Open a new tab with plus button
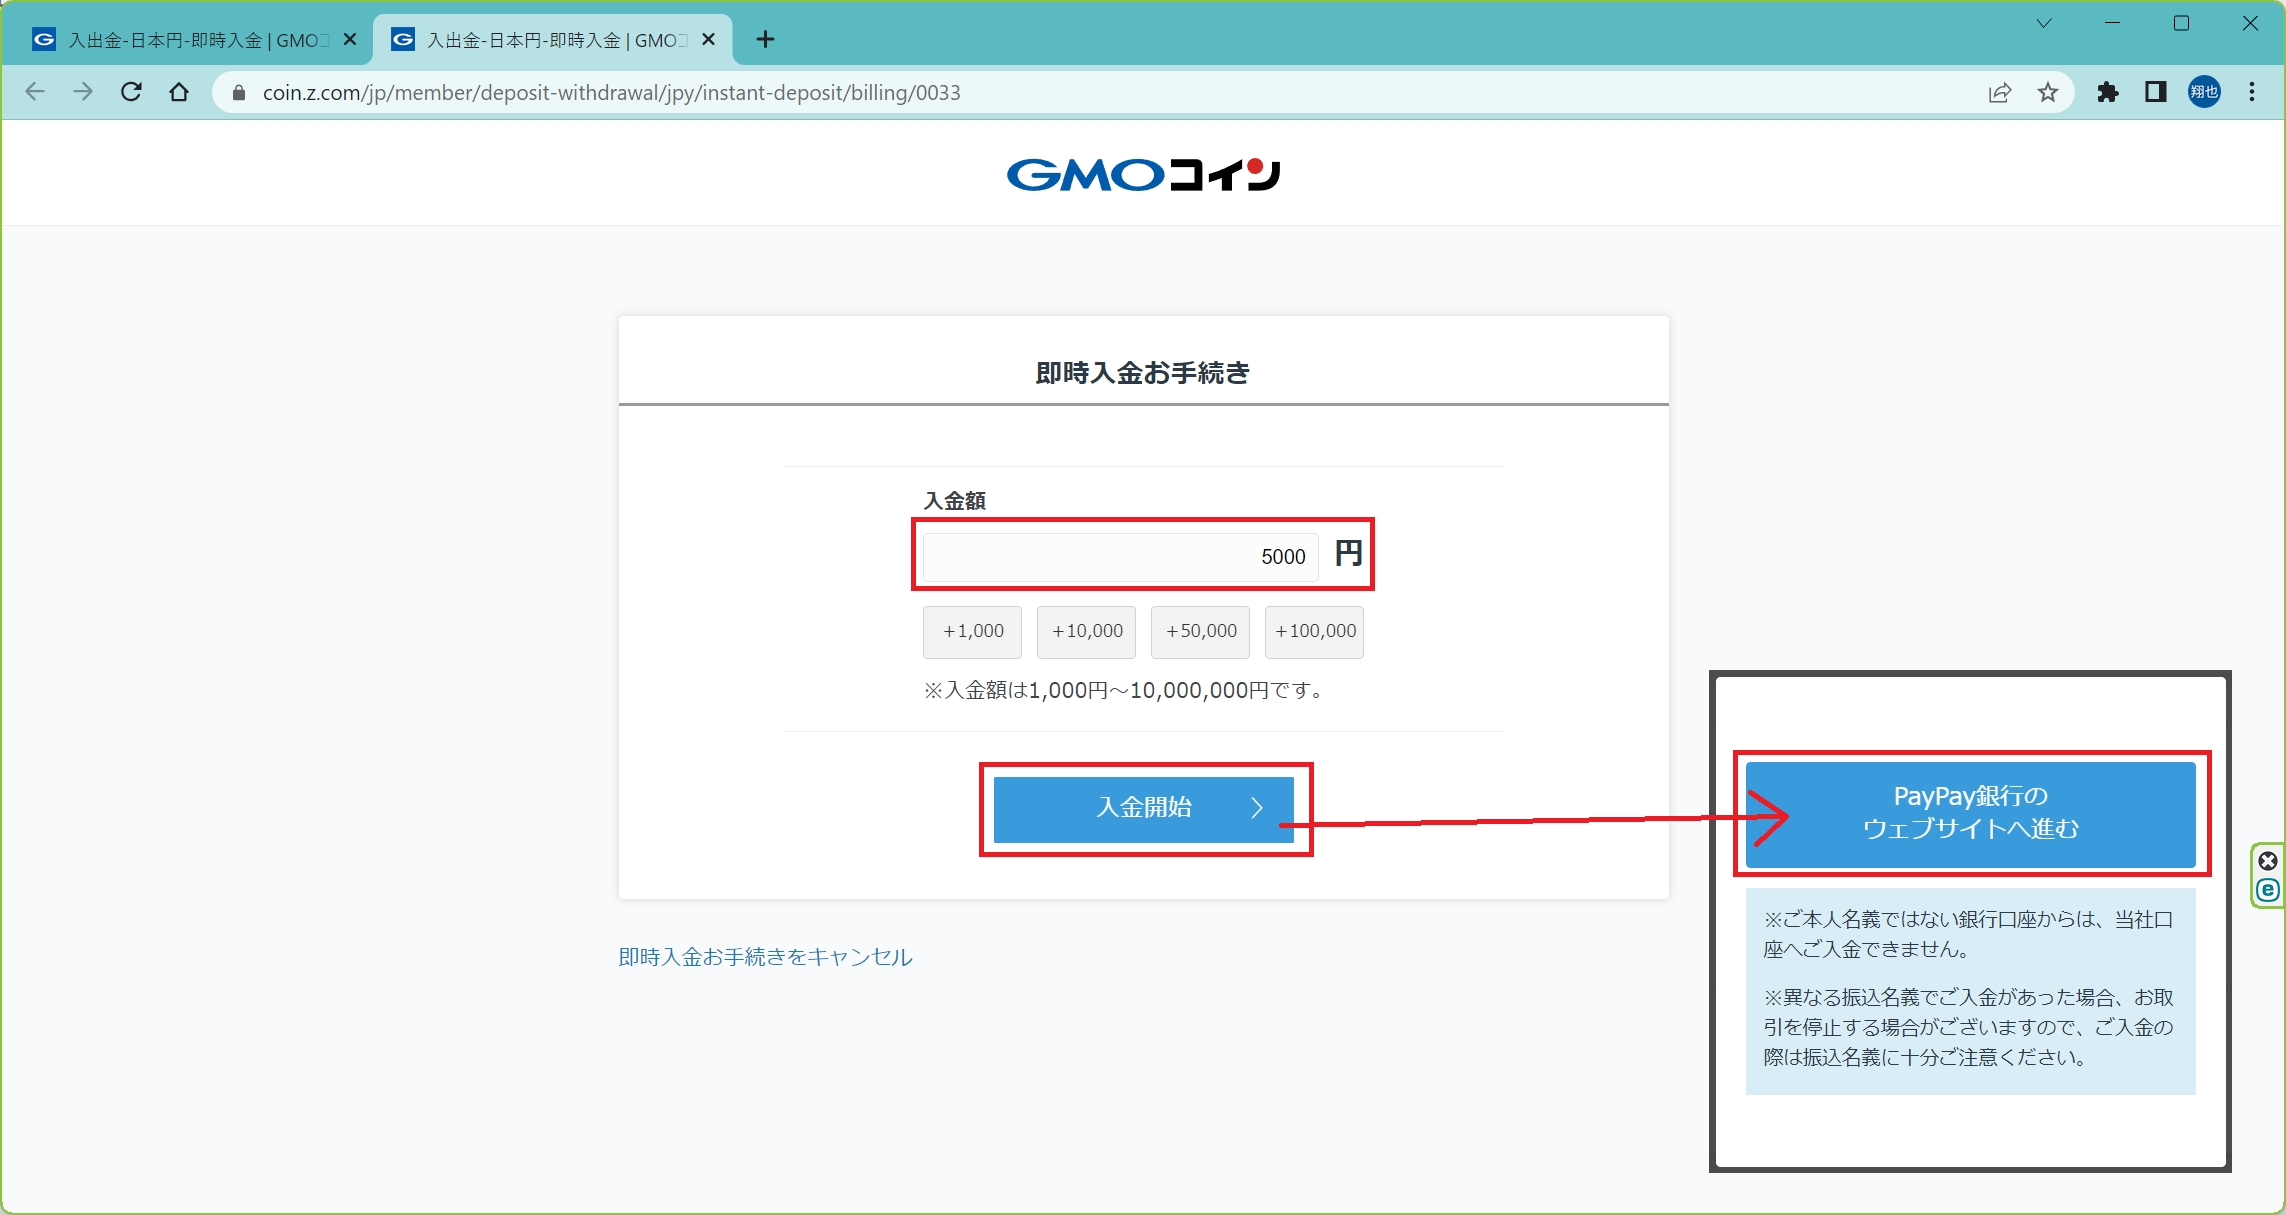 point(765,39)
